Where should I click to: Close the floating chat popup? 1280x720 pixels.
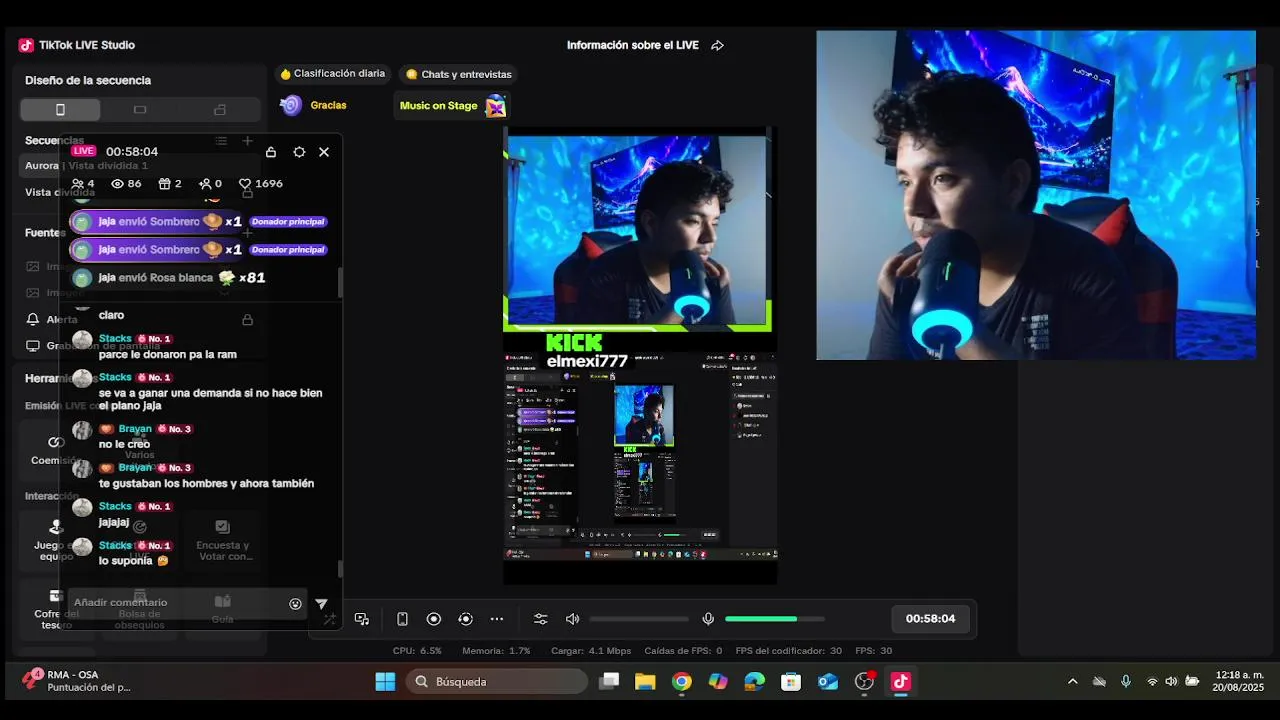(x=324, y=152)
